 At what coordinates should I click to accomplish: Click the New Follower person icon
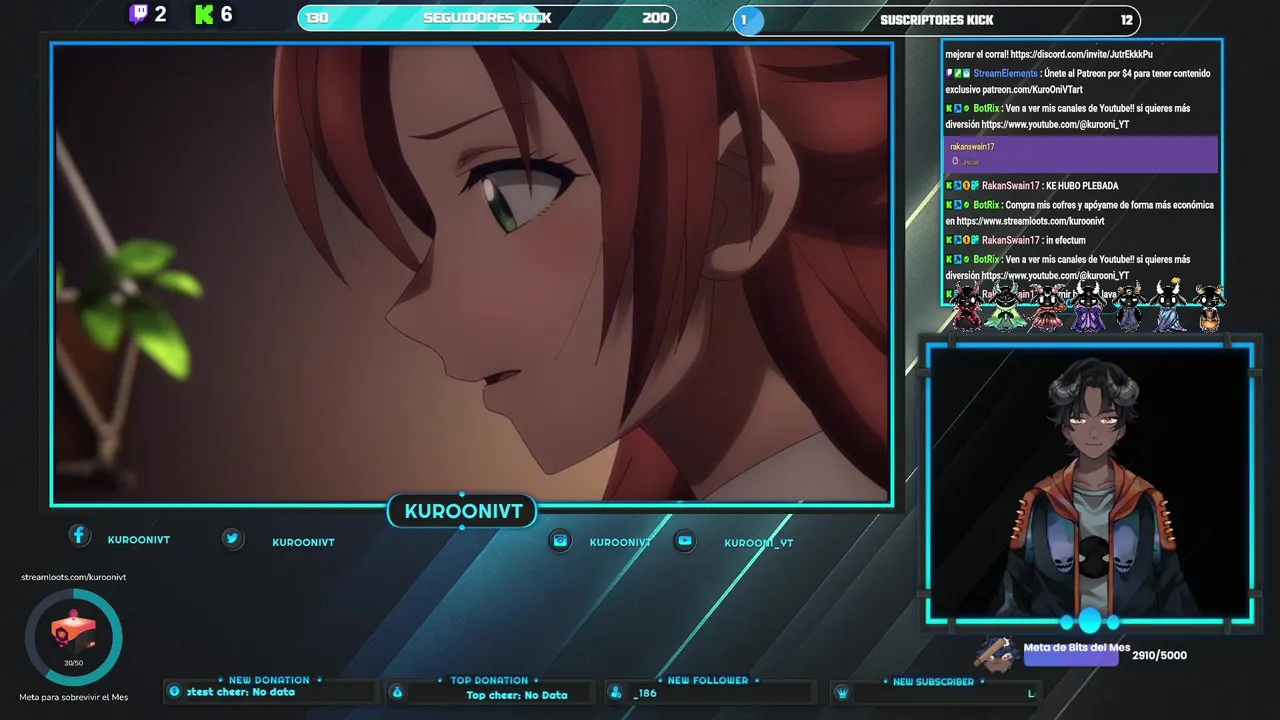614,692
